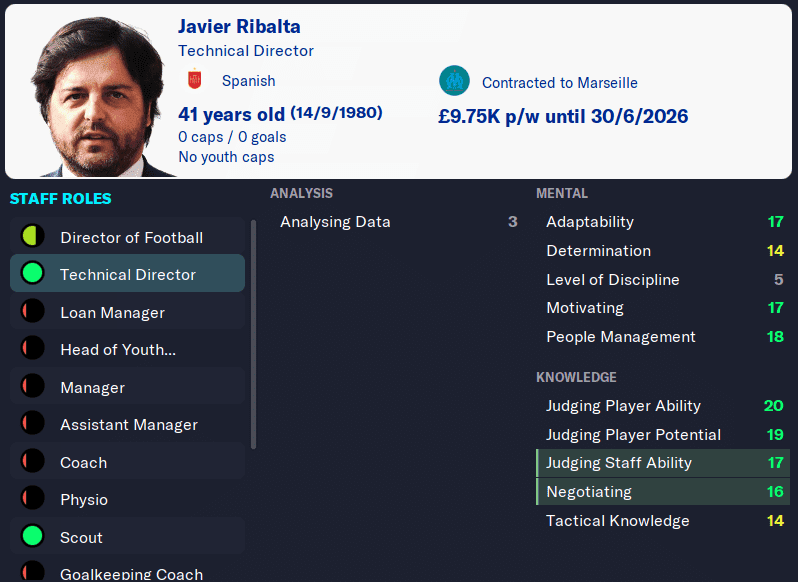This screenshot has width=798, height=582.
Task: Choose the Head of Youth role
Action: pos(117,350)
